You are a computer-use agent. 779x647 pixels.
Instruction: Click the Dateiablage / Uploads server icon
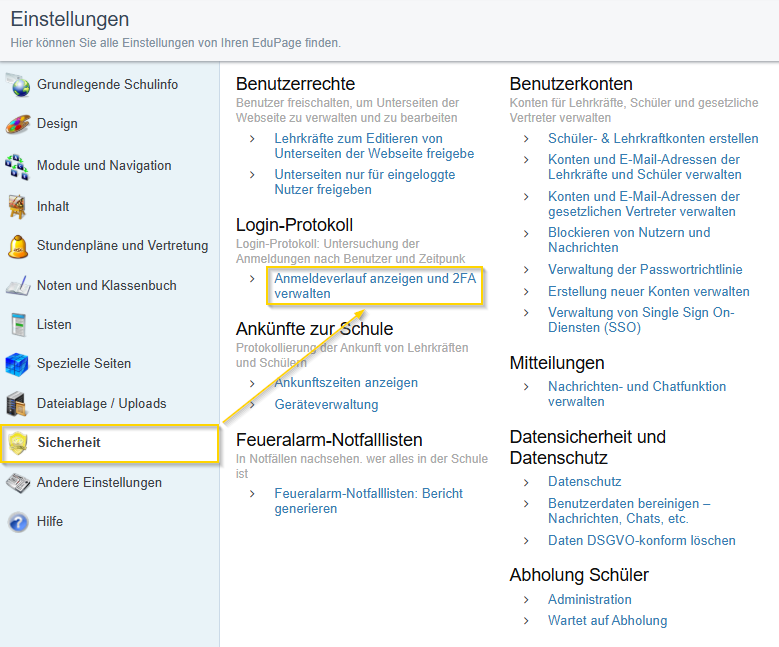coord(17,404)
